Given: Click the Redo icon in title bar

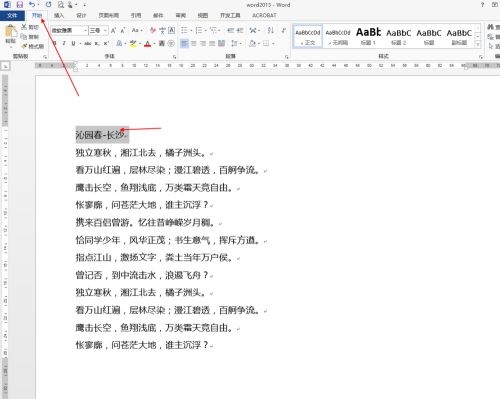Looking at the screenshot, I should coord(49,4).
